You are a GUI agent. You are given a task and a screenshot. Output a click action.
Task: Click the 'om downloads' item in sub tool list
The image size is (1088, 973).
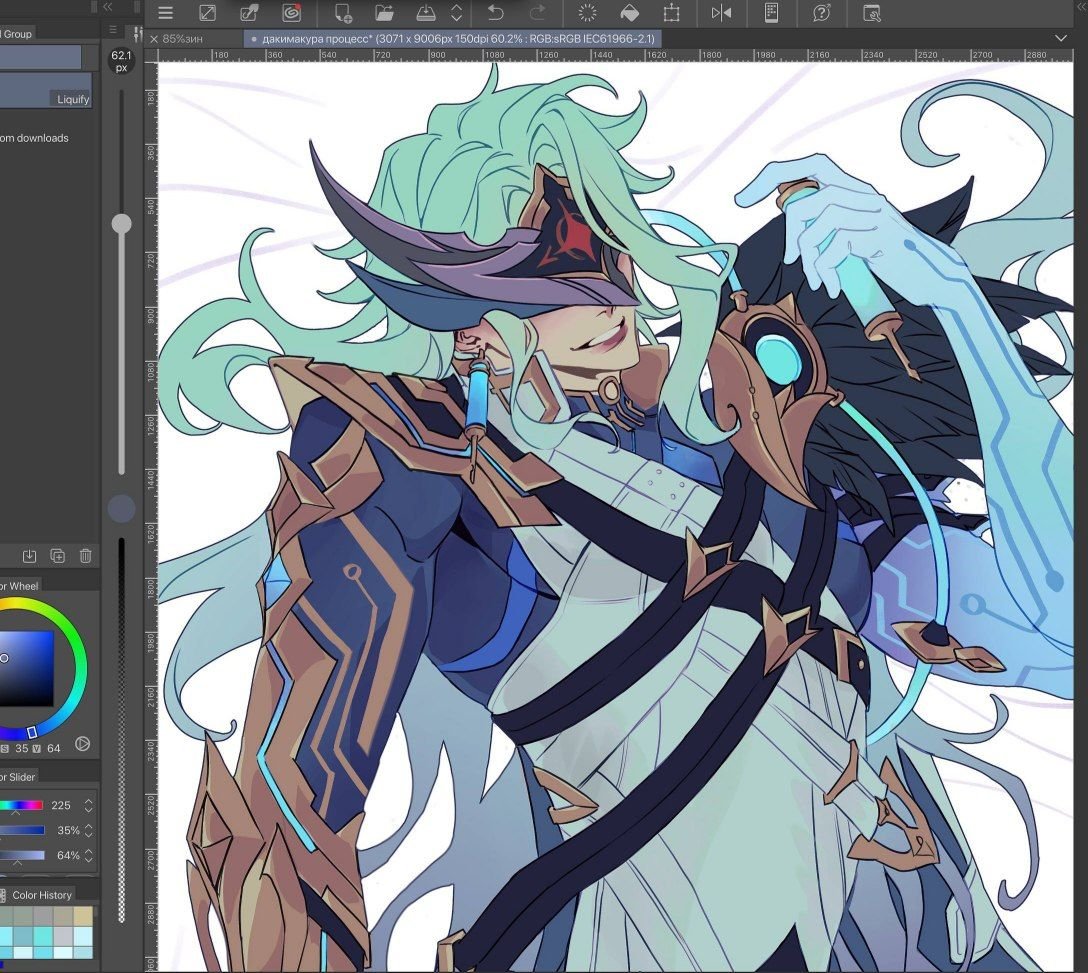click(x=34, y=138)
